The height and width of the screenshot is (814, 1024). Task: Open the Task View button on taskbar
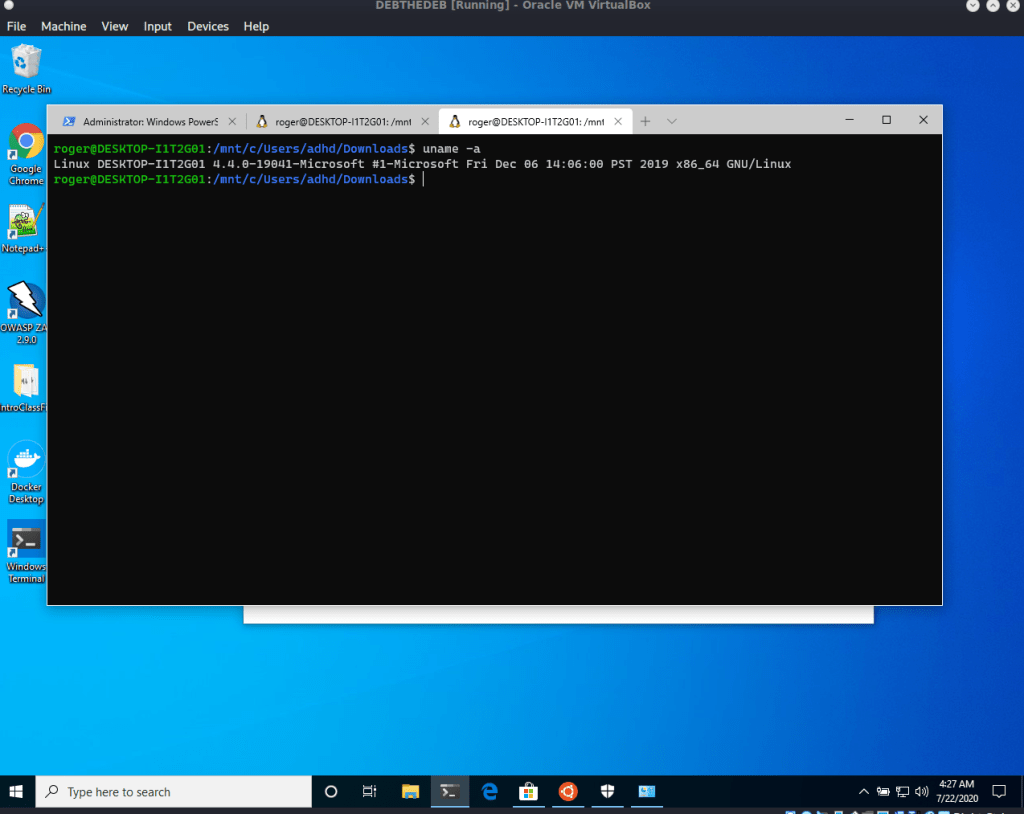coord(369,791)
